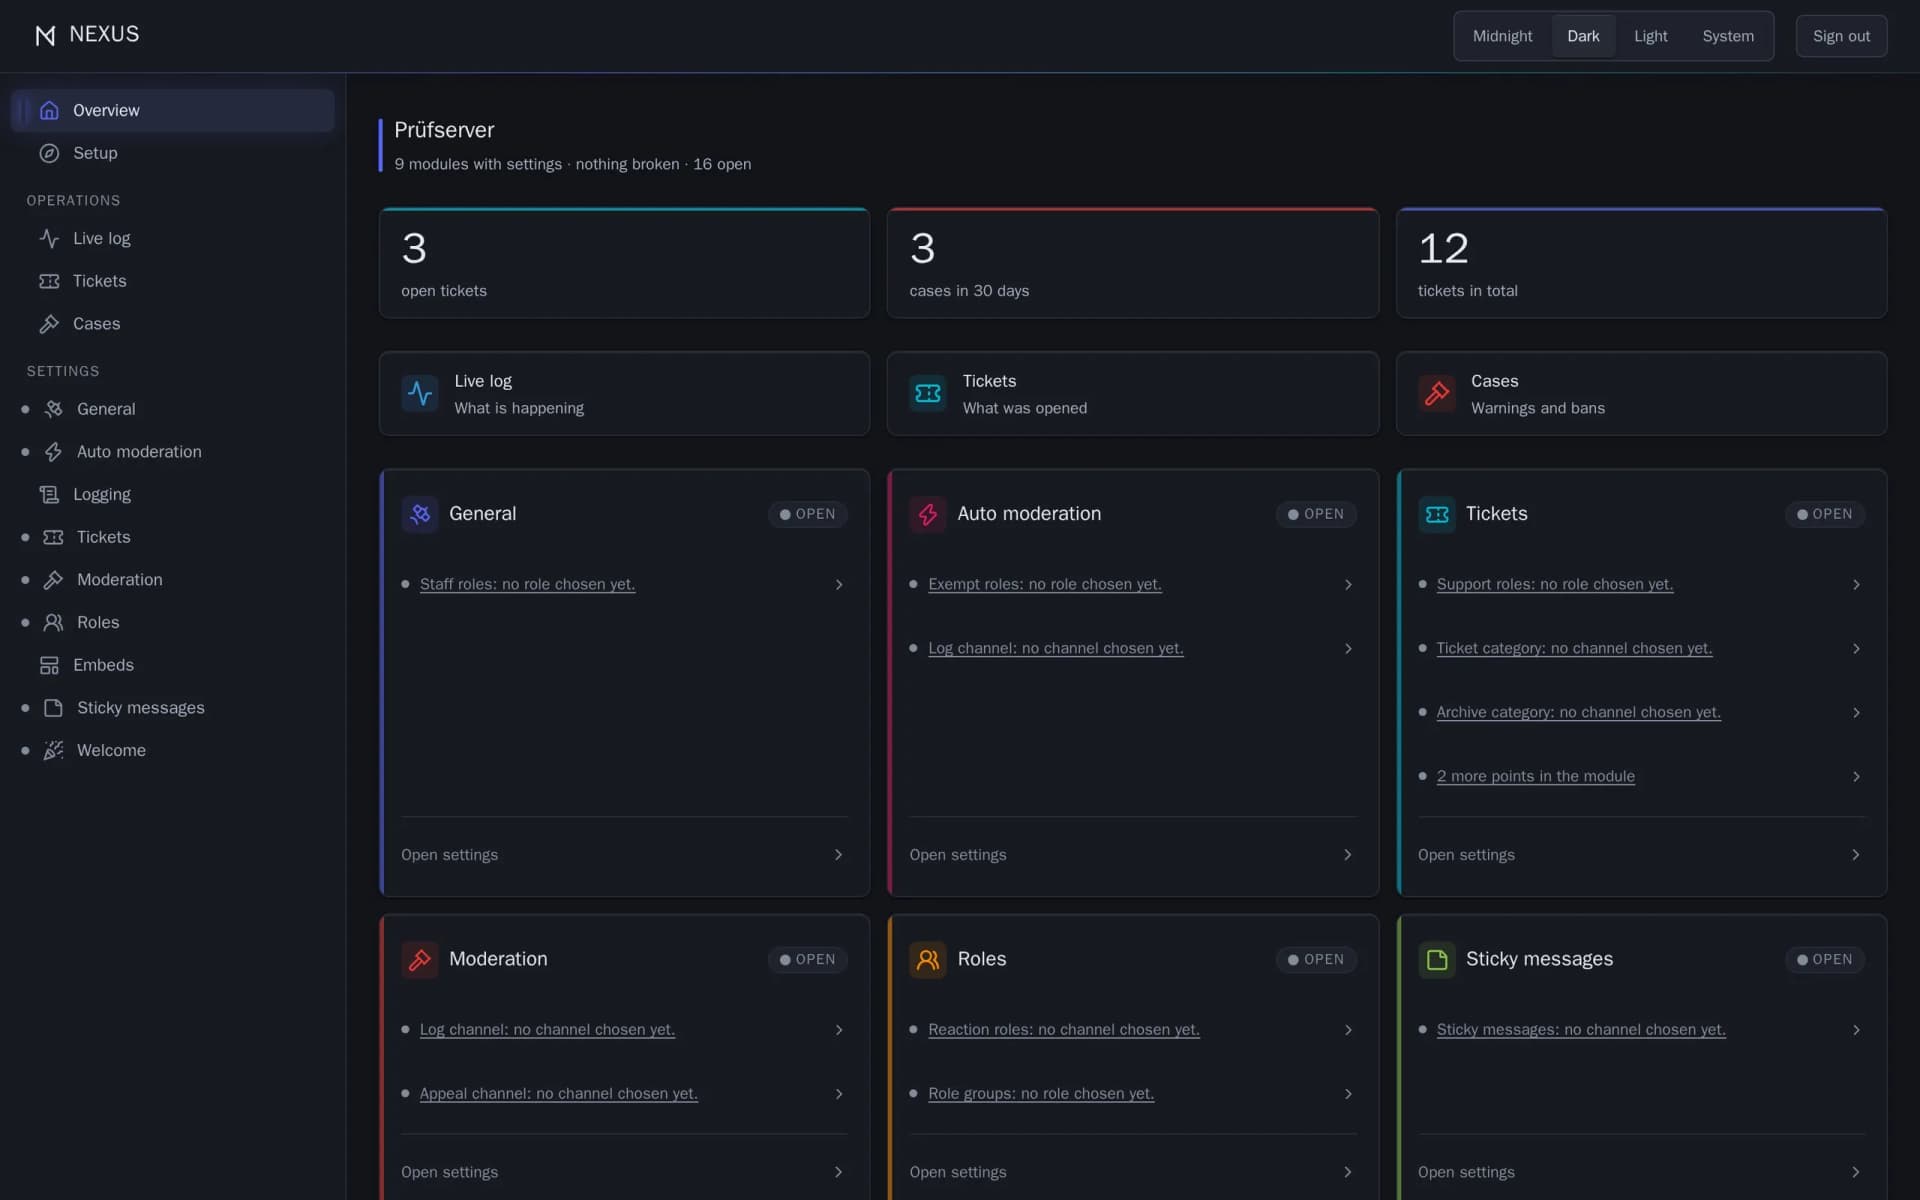Click the OPEN badge on Roles card

[x=1316, y=959]
